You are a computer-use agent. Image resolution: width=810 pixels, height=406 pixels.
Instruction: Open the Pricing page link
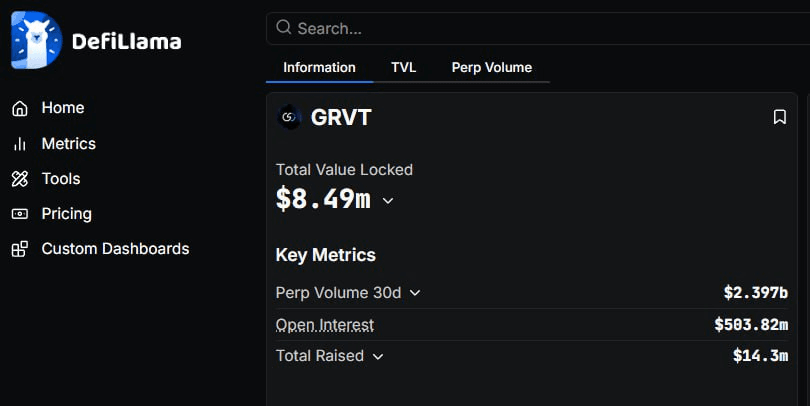pos(66,214)
